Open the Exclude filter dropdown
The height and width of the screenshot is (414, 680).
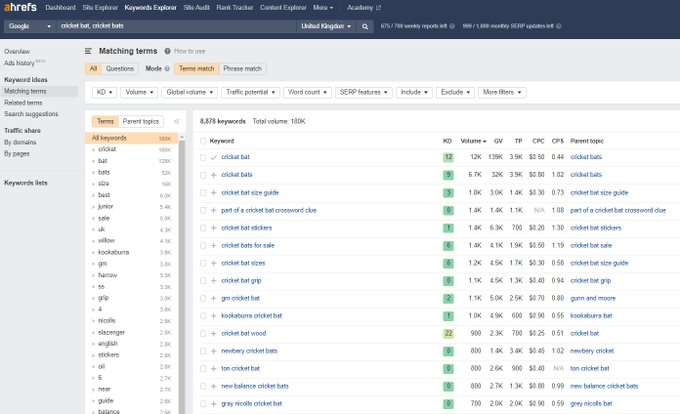tap(455, 92)
